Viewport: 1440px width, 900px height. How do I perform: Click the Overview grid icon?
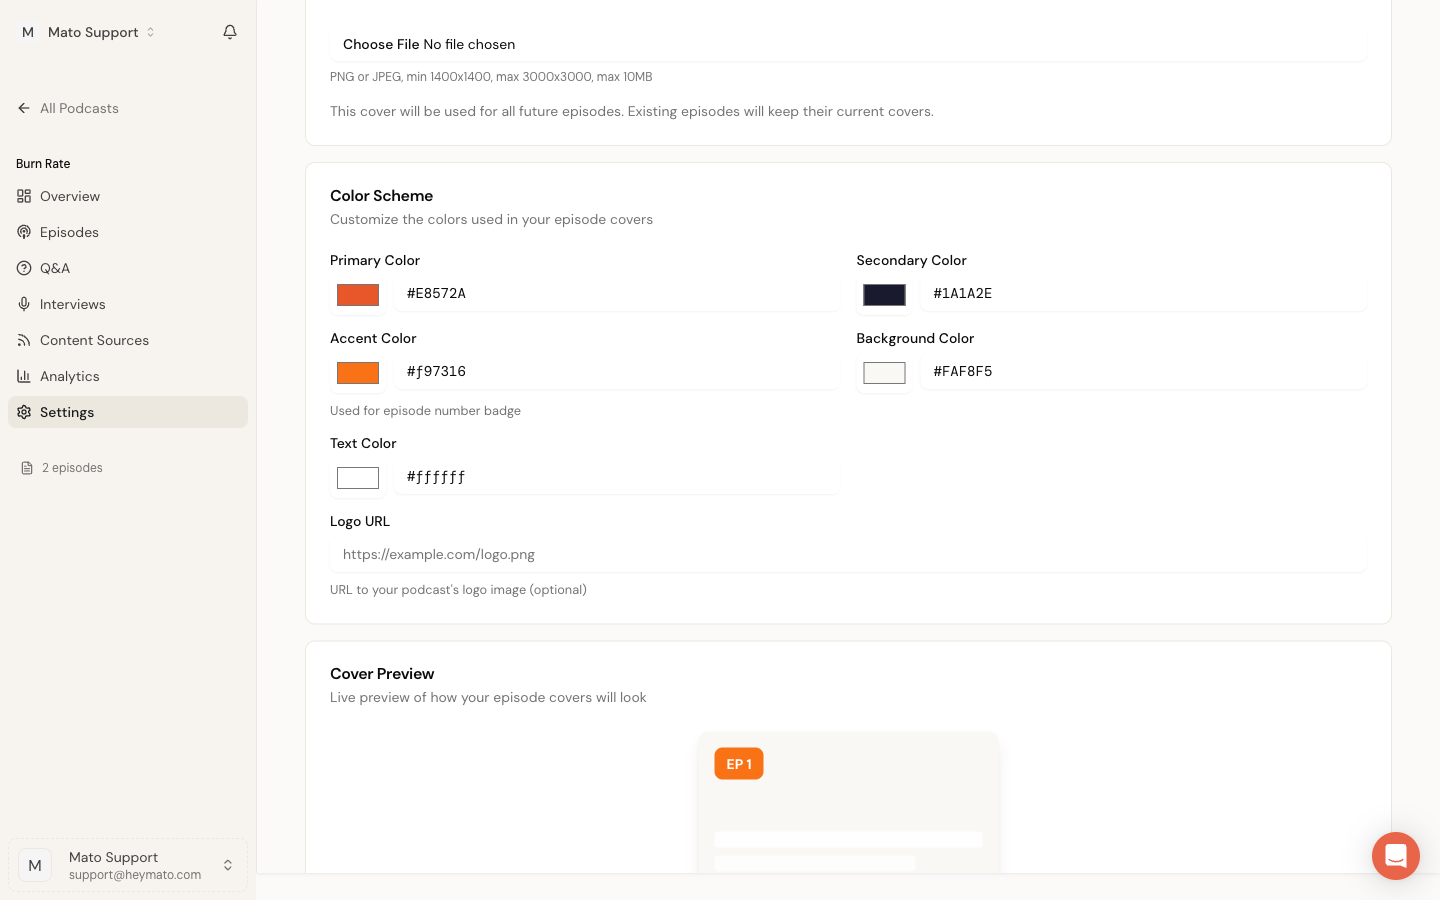pos(24,196)
